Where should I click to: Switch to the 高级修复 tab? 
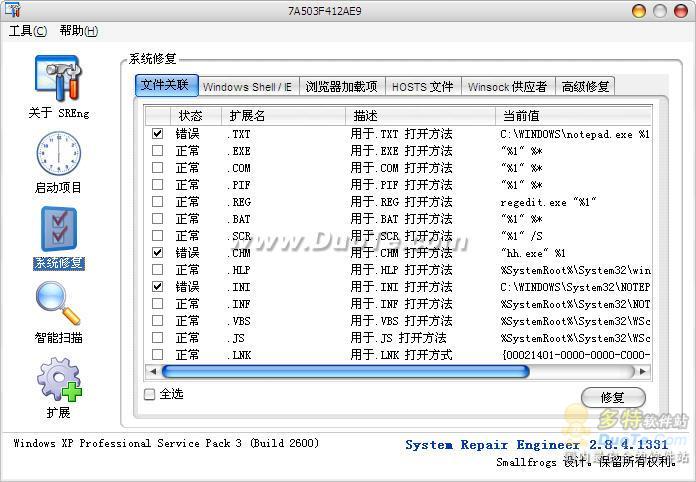tap(585, 87)
